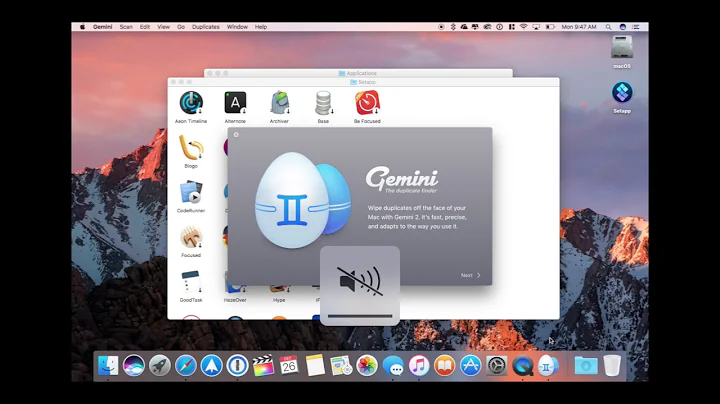720x404 pixels.
Task: Open Messages in the Dock
Action: [x=393, y=365]
